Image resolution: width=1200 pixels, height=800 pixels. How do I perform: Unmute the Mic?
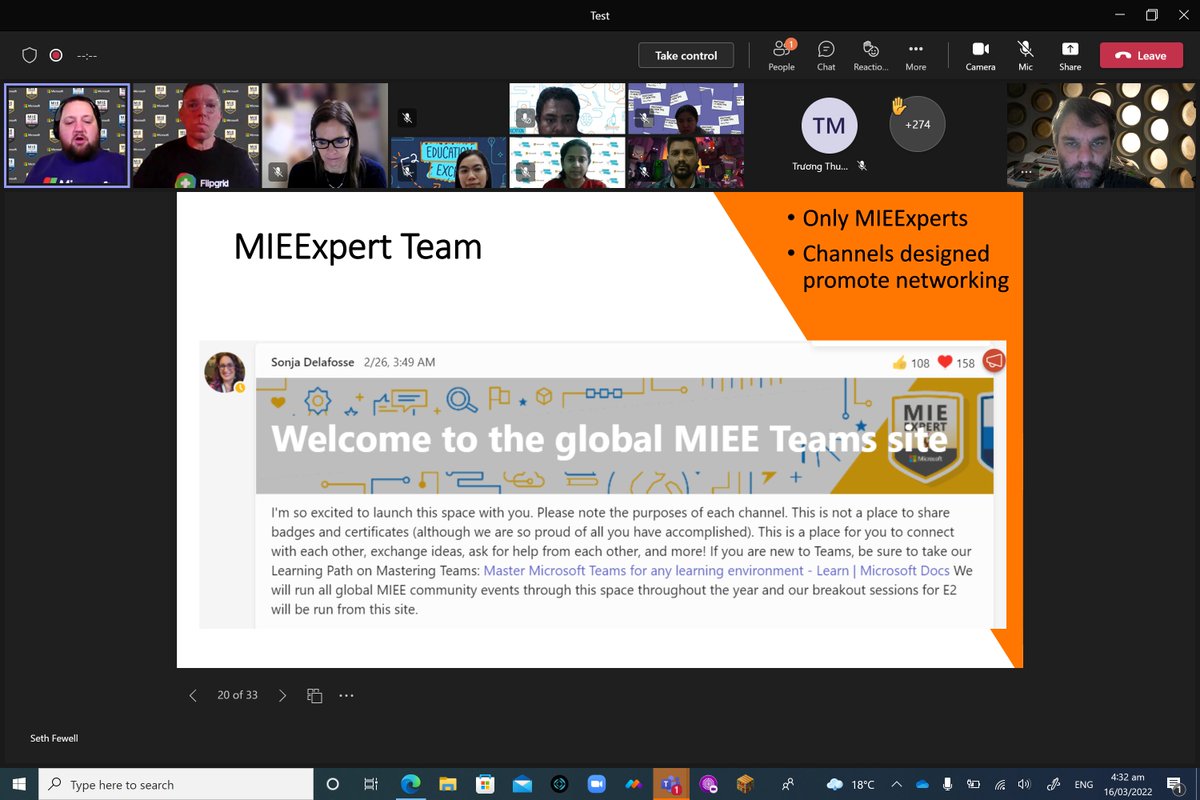pyautogui.click(x=1025, y=55)
